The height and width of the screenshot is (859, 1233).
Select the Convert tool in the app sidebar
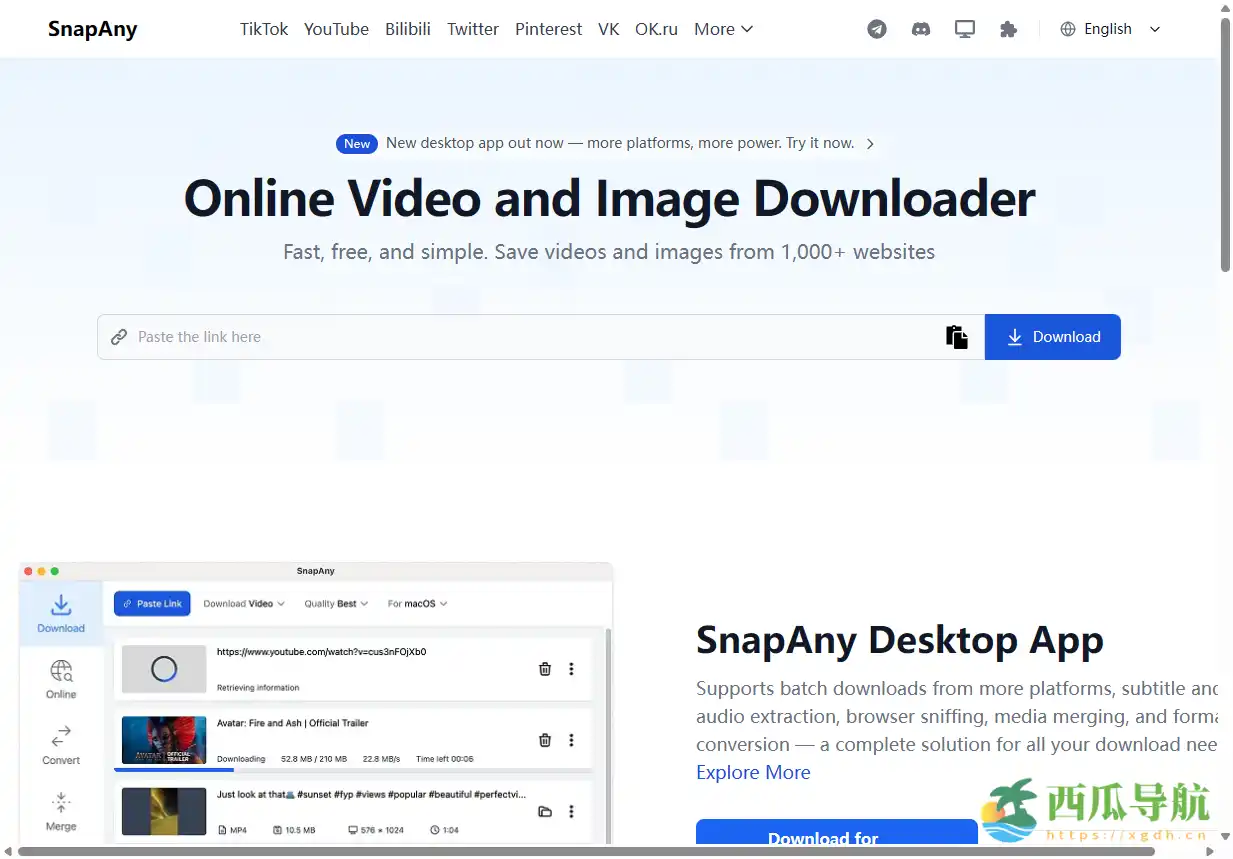click(60, 743)
